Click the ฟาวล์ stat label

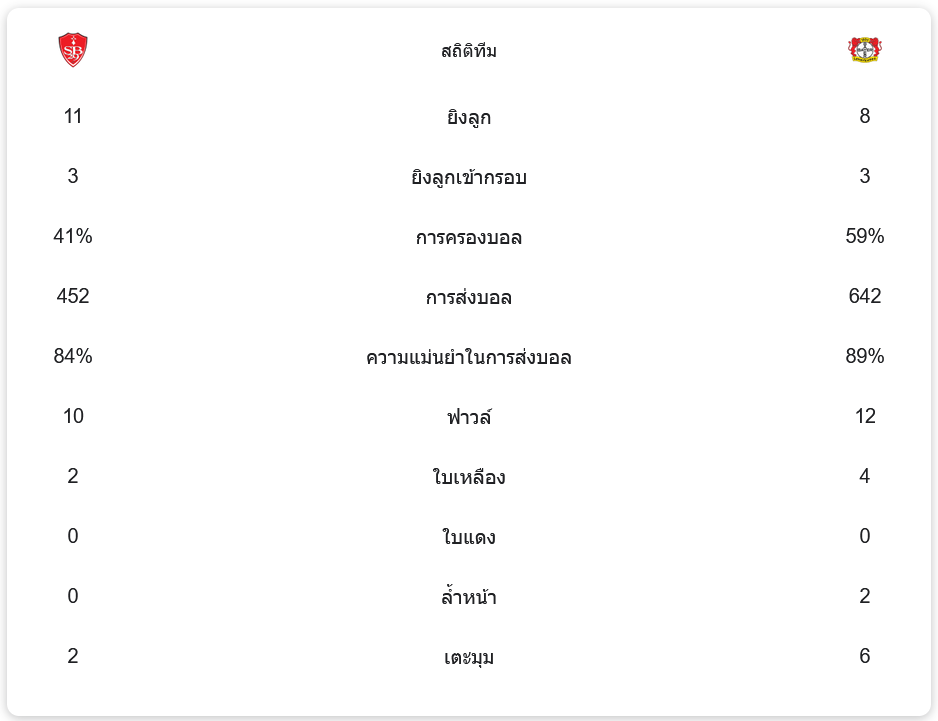(468, 417)
